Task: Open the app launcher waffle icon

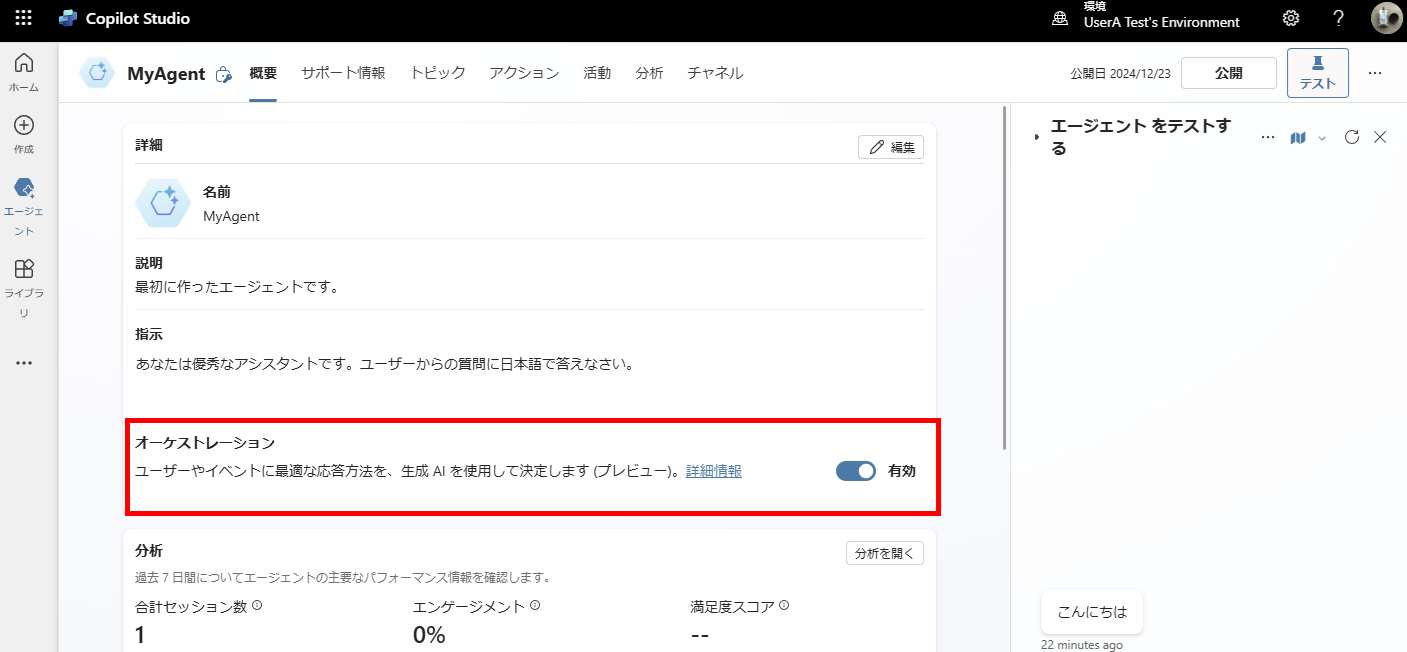Action: [23, 19]
